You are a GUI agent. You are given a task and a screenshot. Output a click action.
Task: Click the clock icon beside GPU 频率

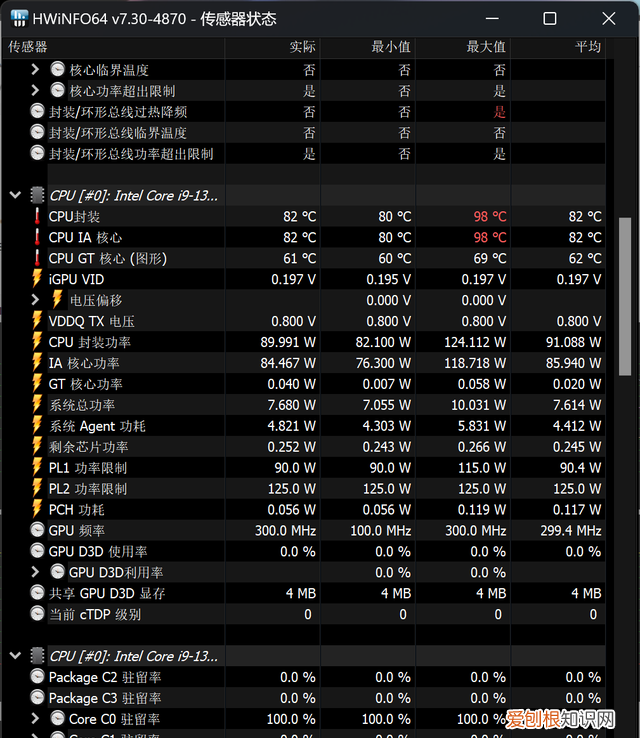(x=37, y=530)
